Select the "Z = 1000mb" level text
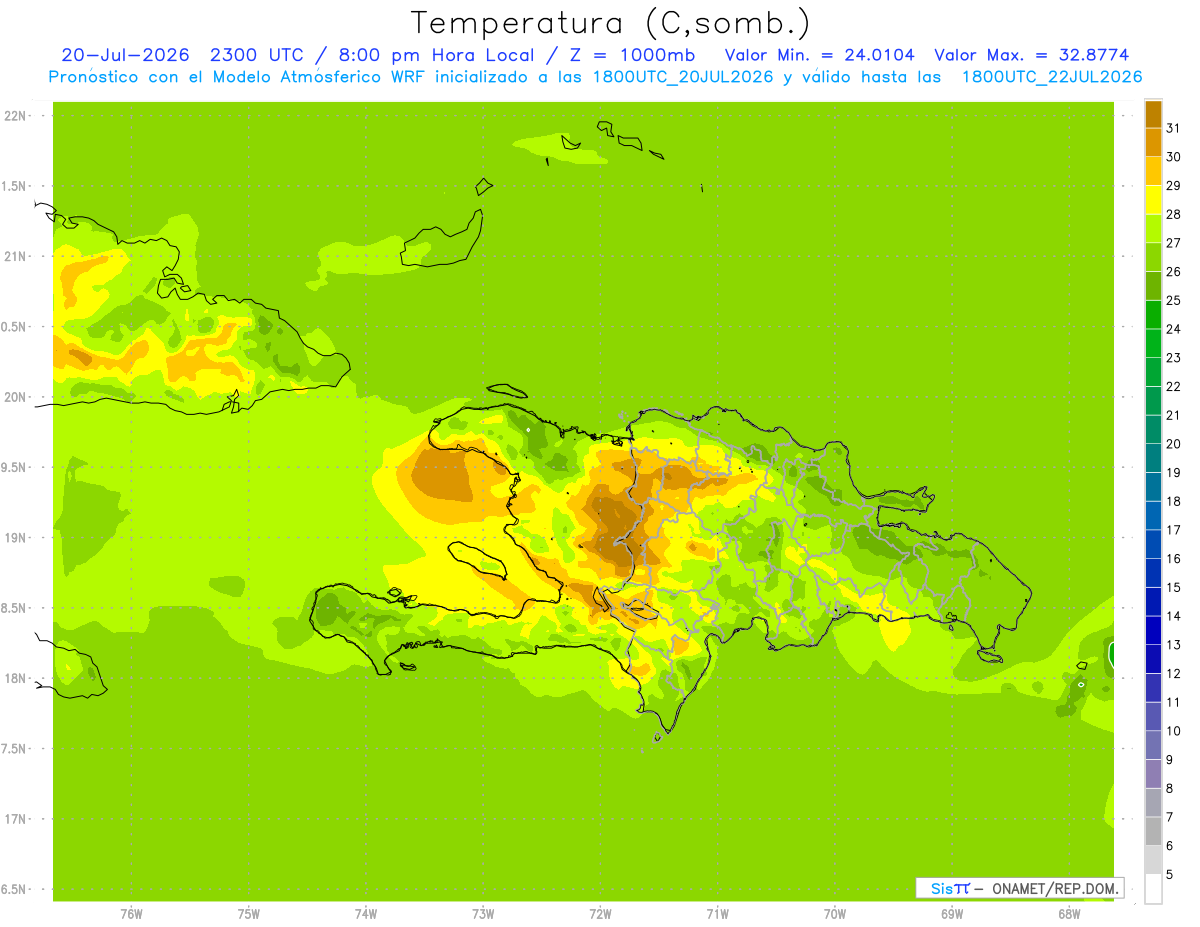 632,55
